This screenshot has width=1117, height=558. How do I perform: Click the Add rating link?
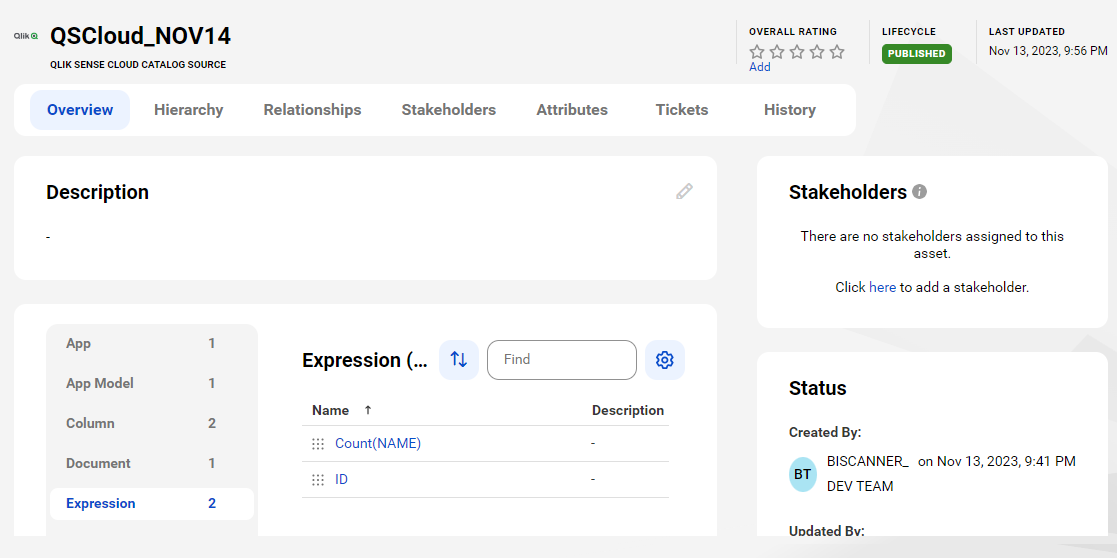(759, 67)
